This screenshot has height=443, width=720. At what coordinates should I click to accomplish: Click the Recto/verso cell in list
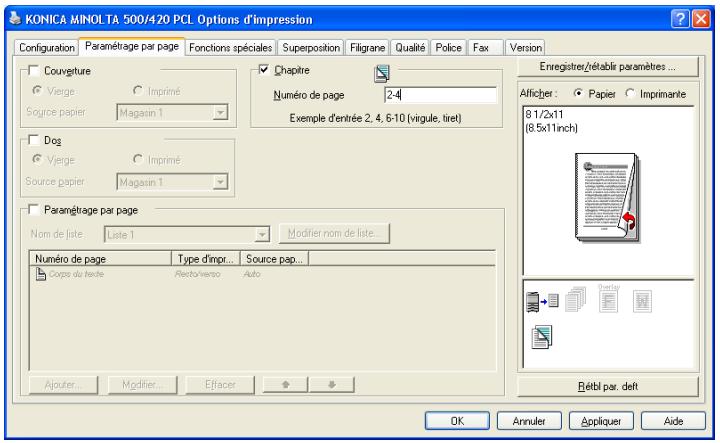(197, 274)
